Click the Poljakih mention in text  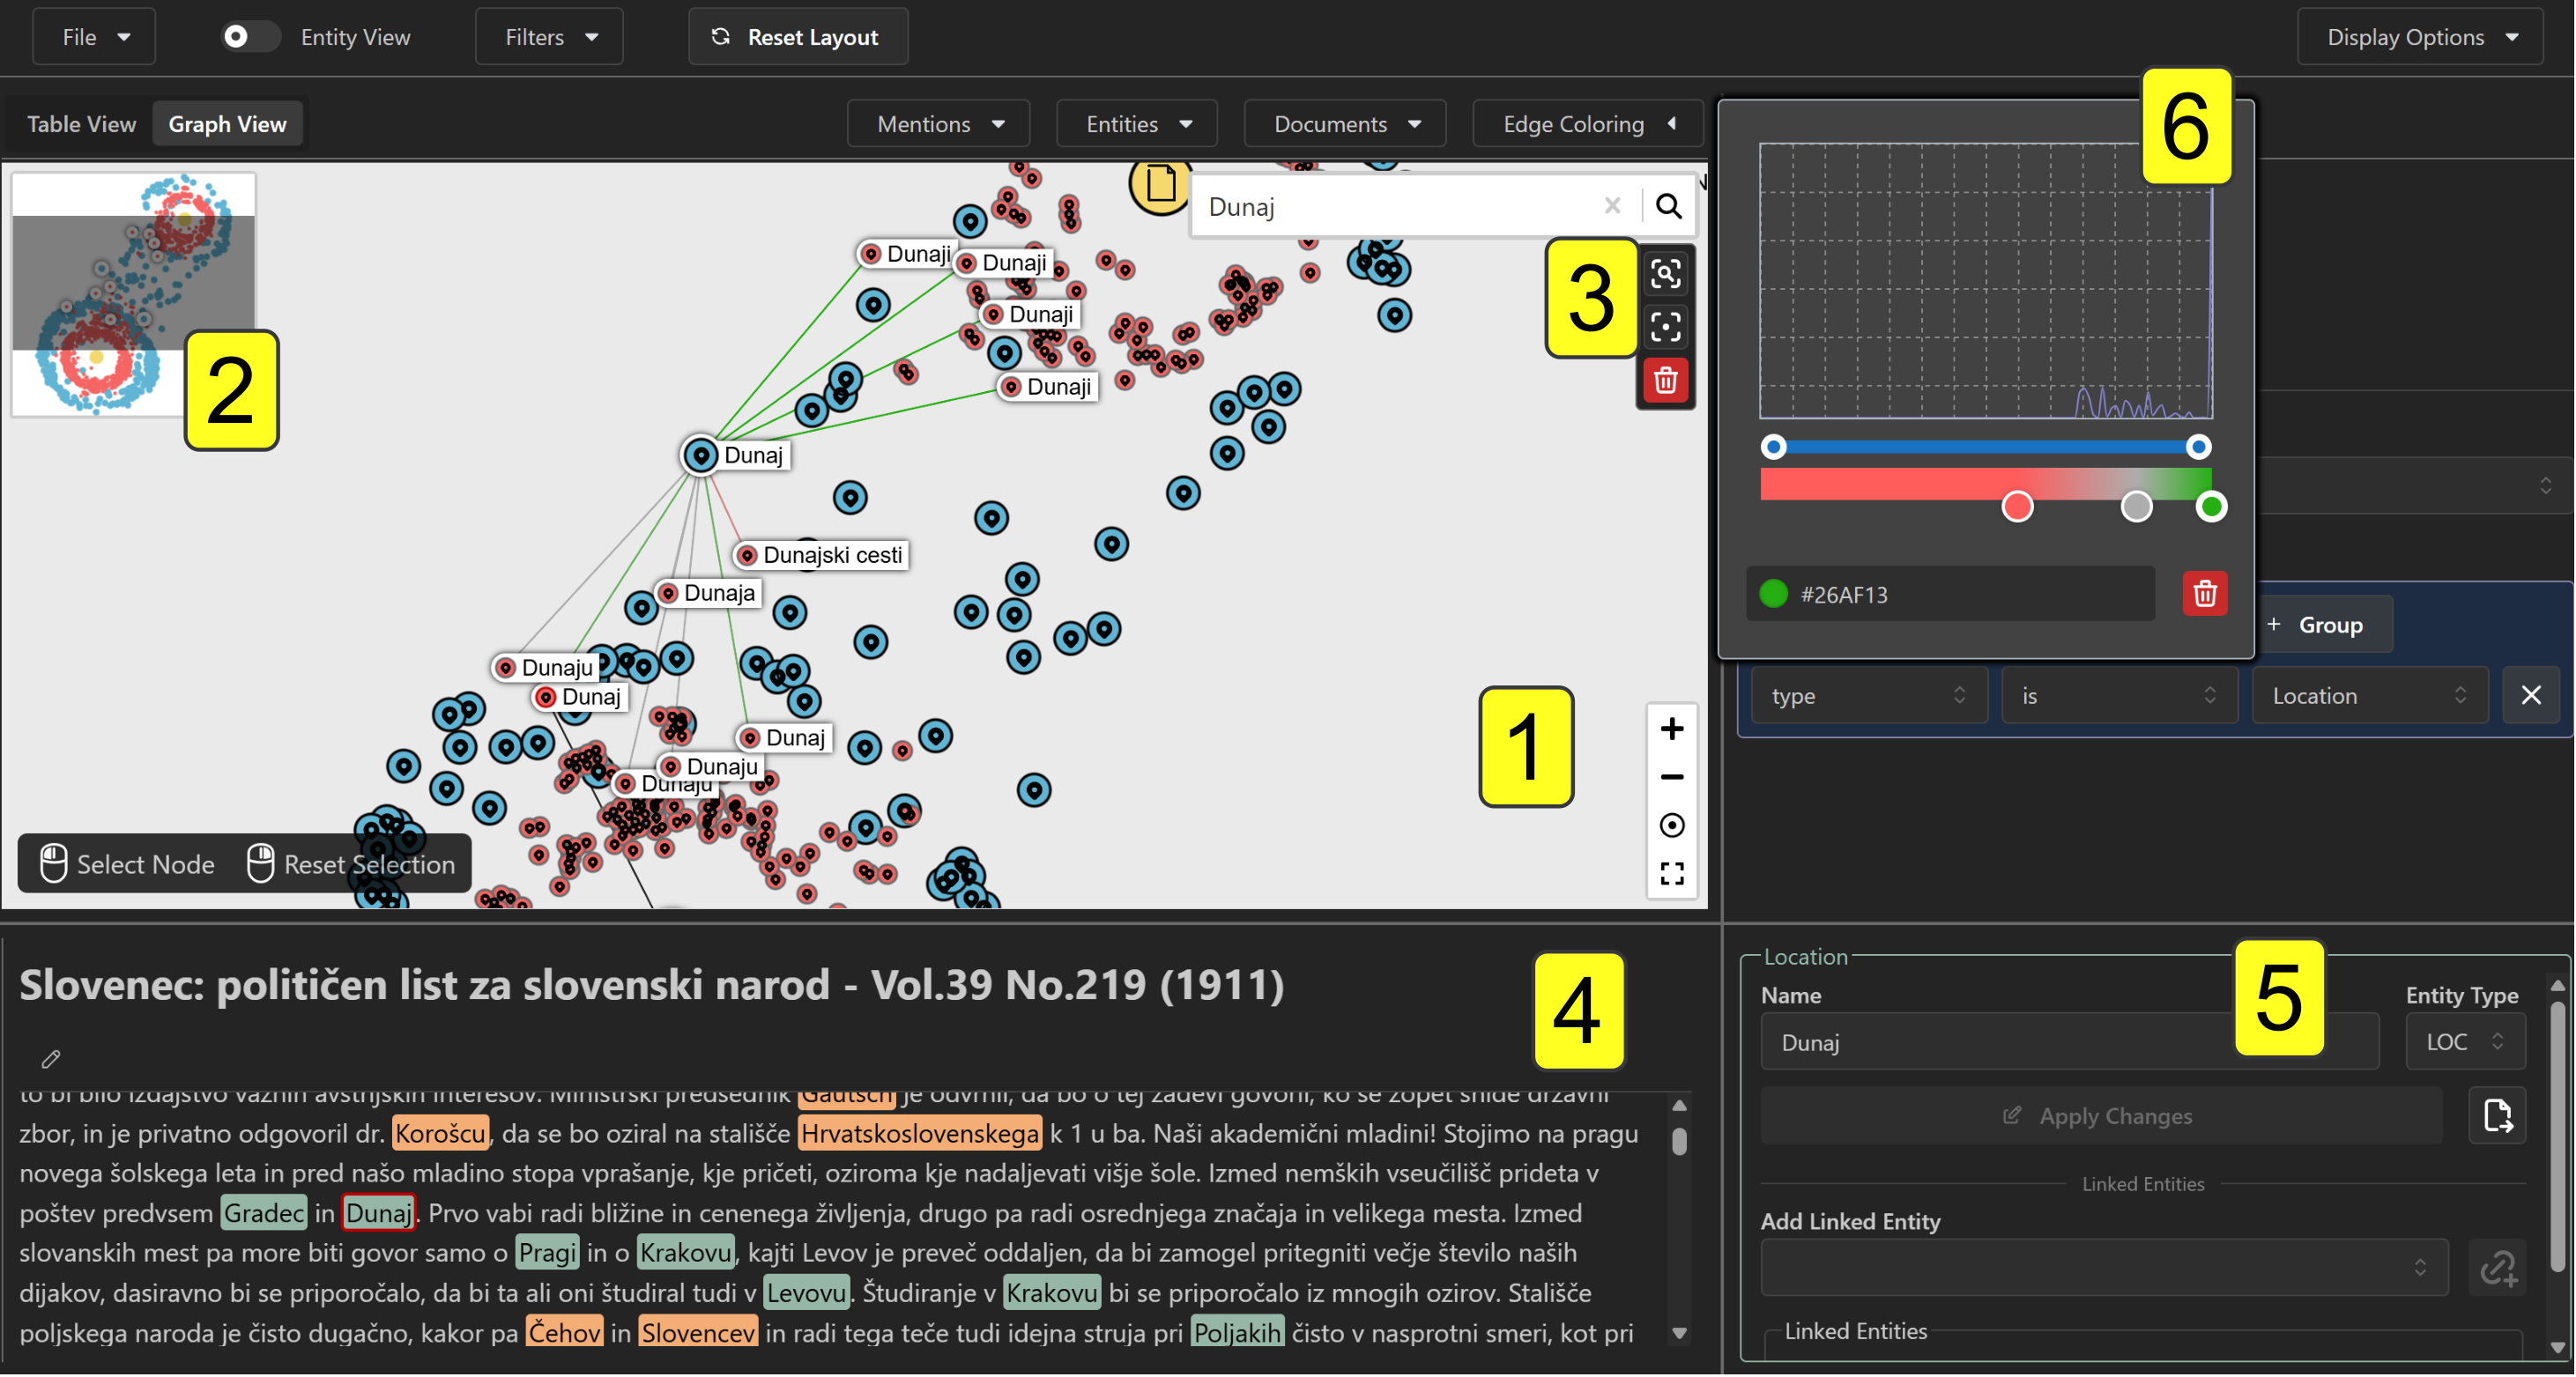(x=1237, y=1333)
